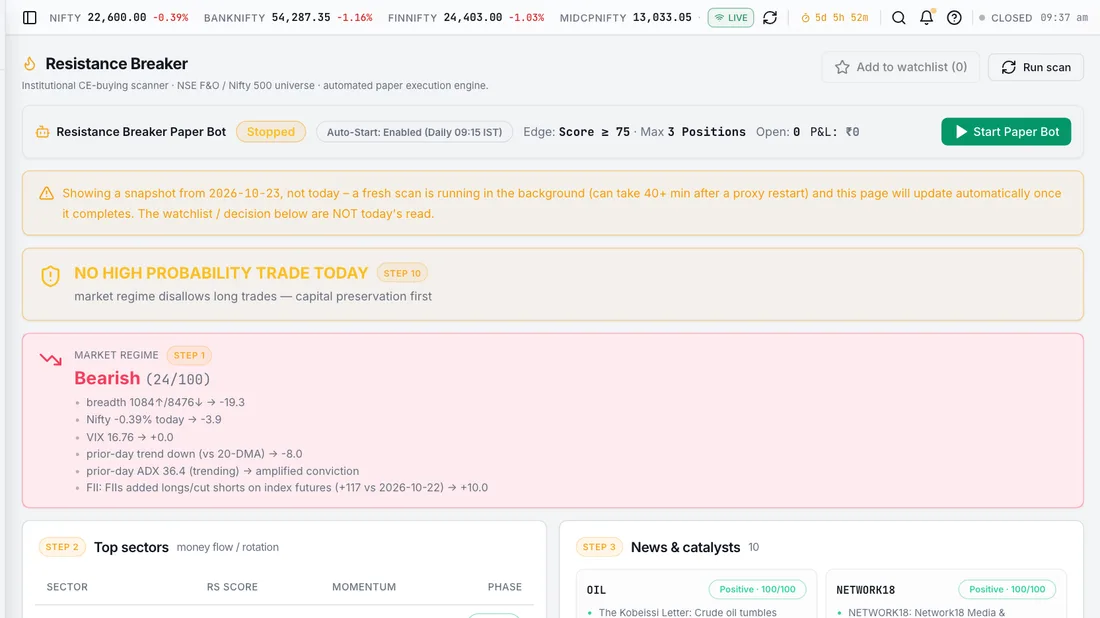Click the paper bot robot icon
This screenshot has height=618, width=1100.
point(43,132)
